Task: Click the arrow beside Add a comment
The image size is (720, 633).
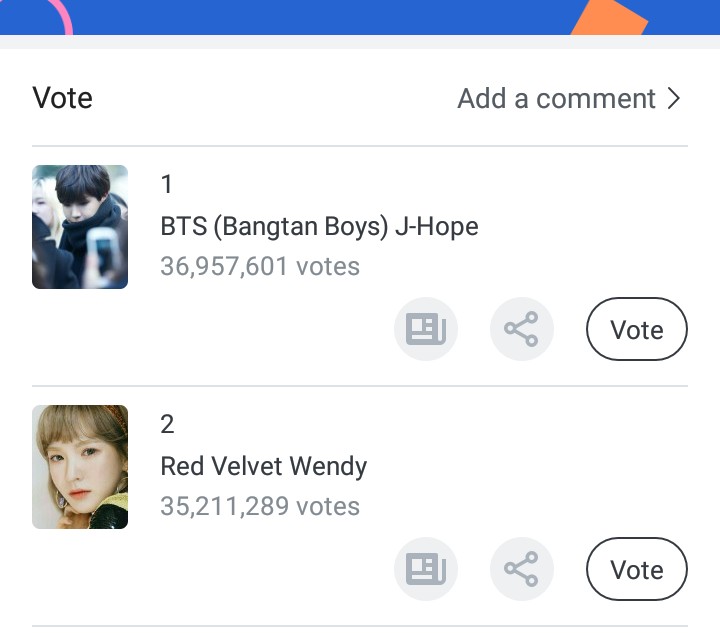Action: pyautogui.click(x=674, y=98)
